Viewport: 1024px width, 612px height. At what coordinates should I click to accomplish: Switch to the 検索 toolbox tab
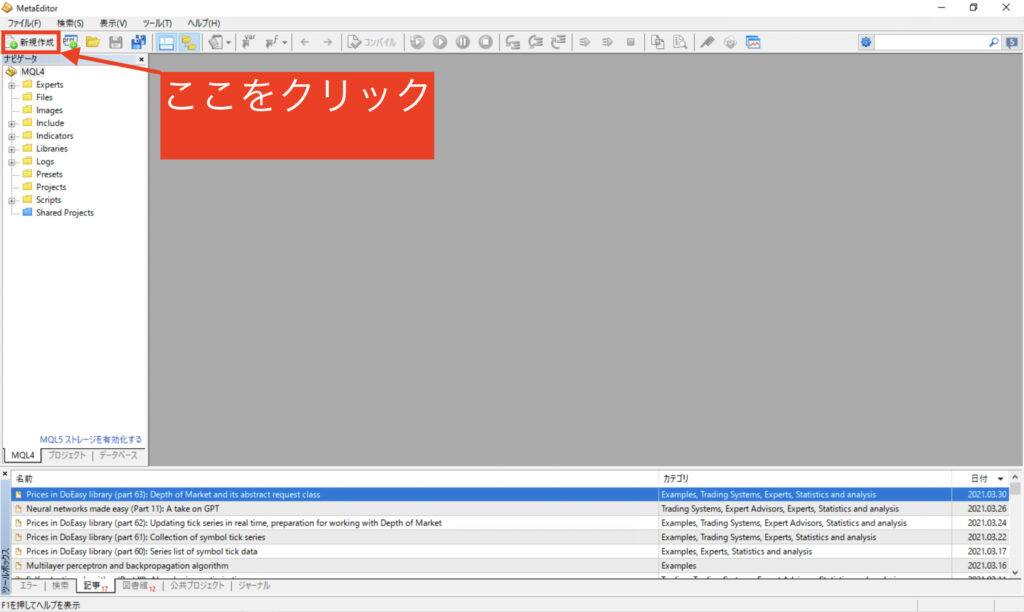click(x=60, y=586)
